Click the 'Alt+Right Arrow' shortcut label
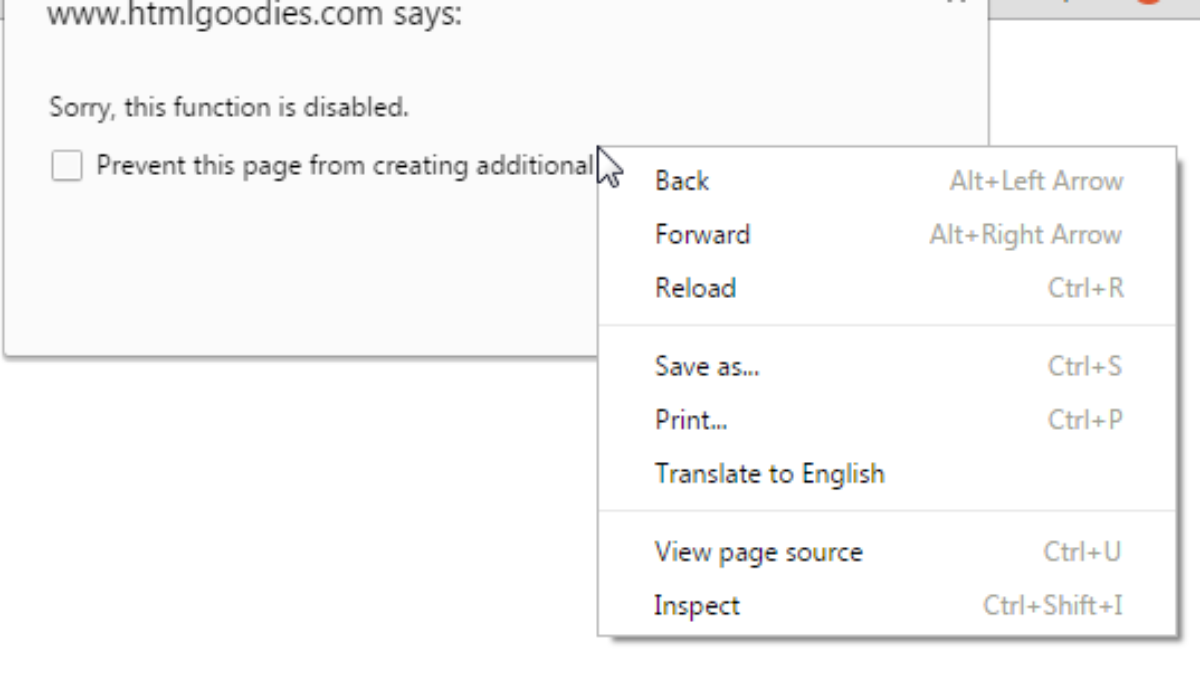Viewport: 1200px width, 675px height. click(x=1025, y=235)
